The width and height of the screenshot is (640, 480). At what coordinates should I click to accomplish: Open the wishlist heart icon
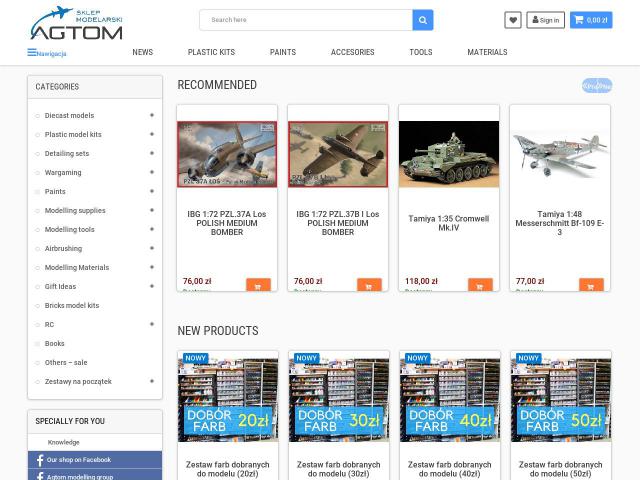click(513, 20)
